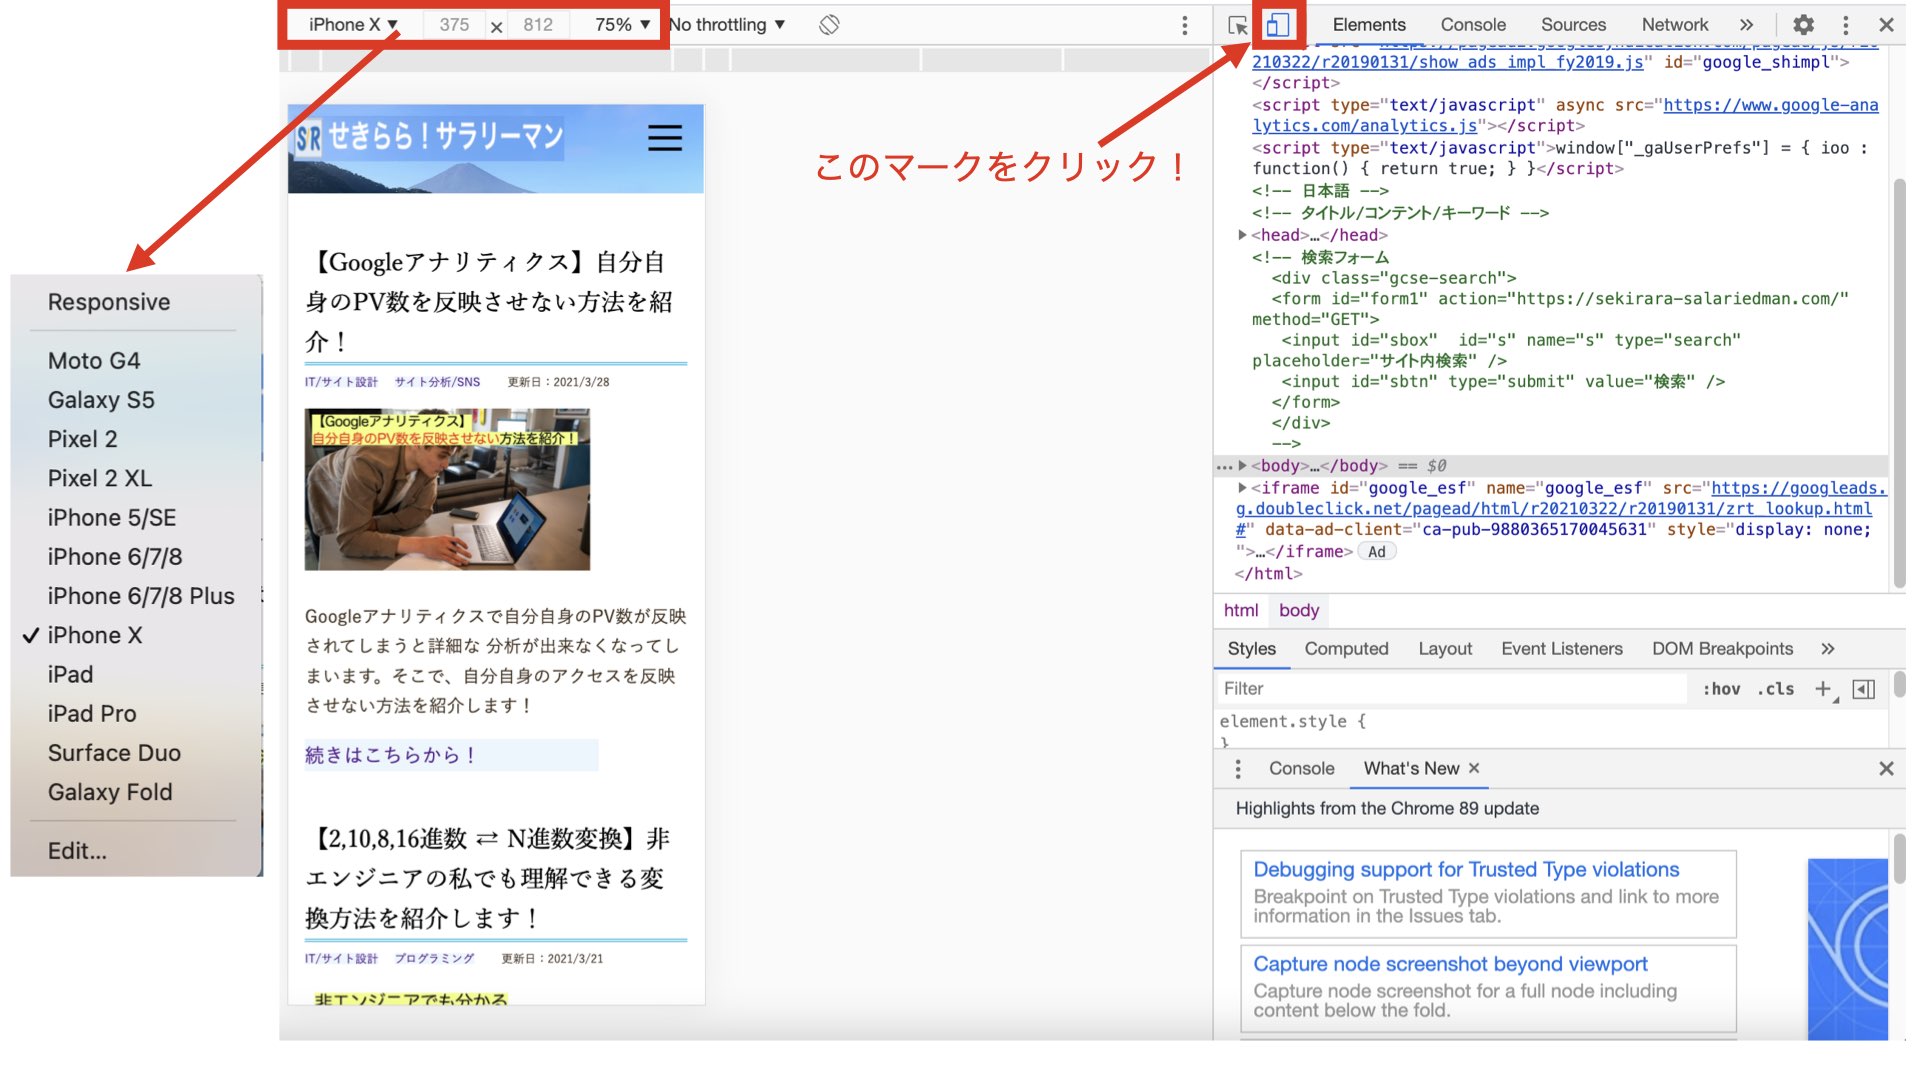Select Moto G4 device
The height and width of the screenshot is (1080, 1920).
94,361
